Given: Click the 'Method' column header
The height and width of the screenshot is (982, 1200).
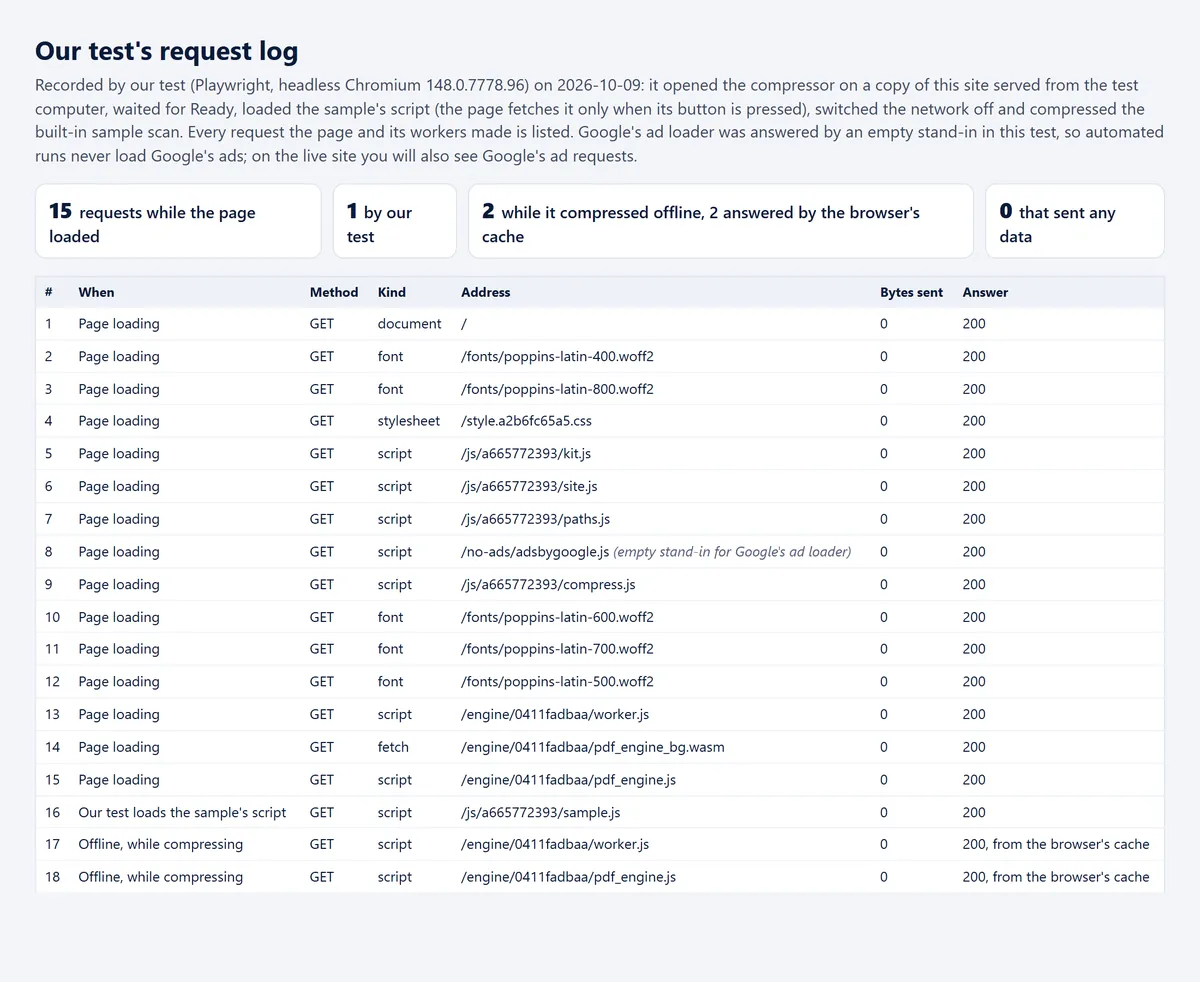Looking at the screenshot, I should [334, 292].
